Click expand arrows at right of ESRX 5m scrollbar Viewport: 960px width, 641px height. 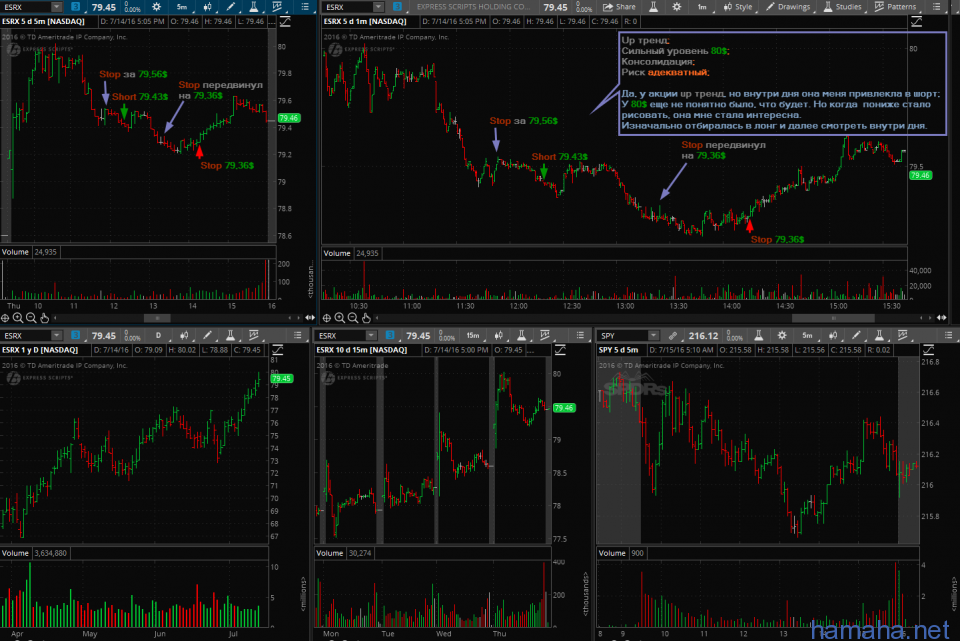tap(310, 318)
